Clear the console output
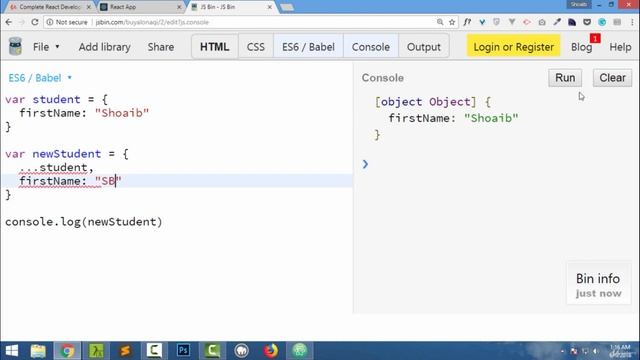Screen dimensions: 640x360 [x=612, y=78]
